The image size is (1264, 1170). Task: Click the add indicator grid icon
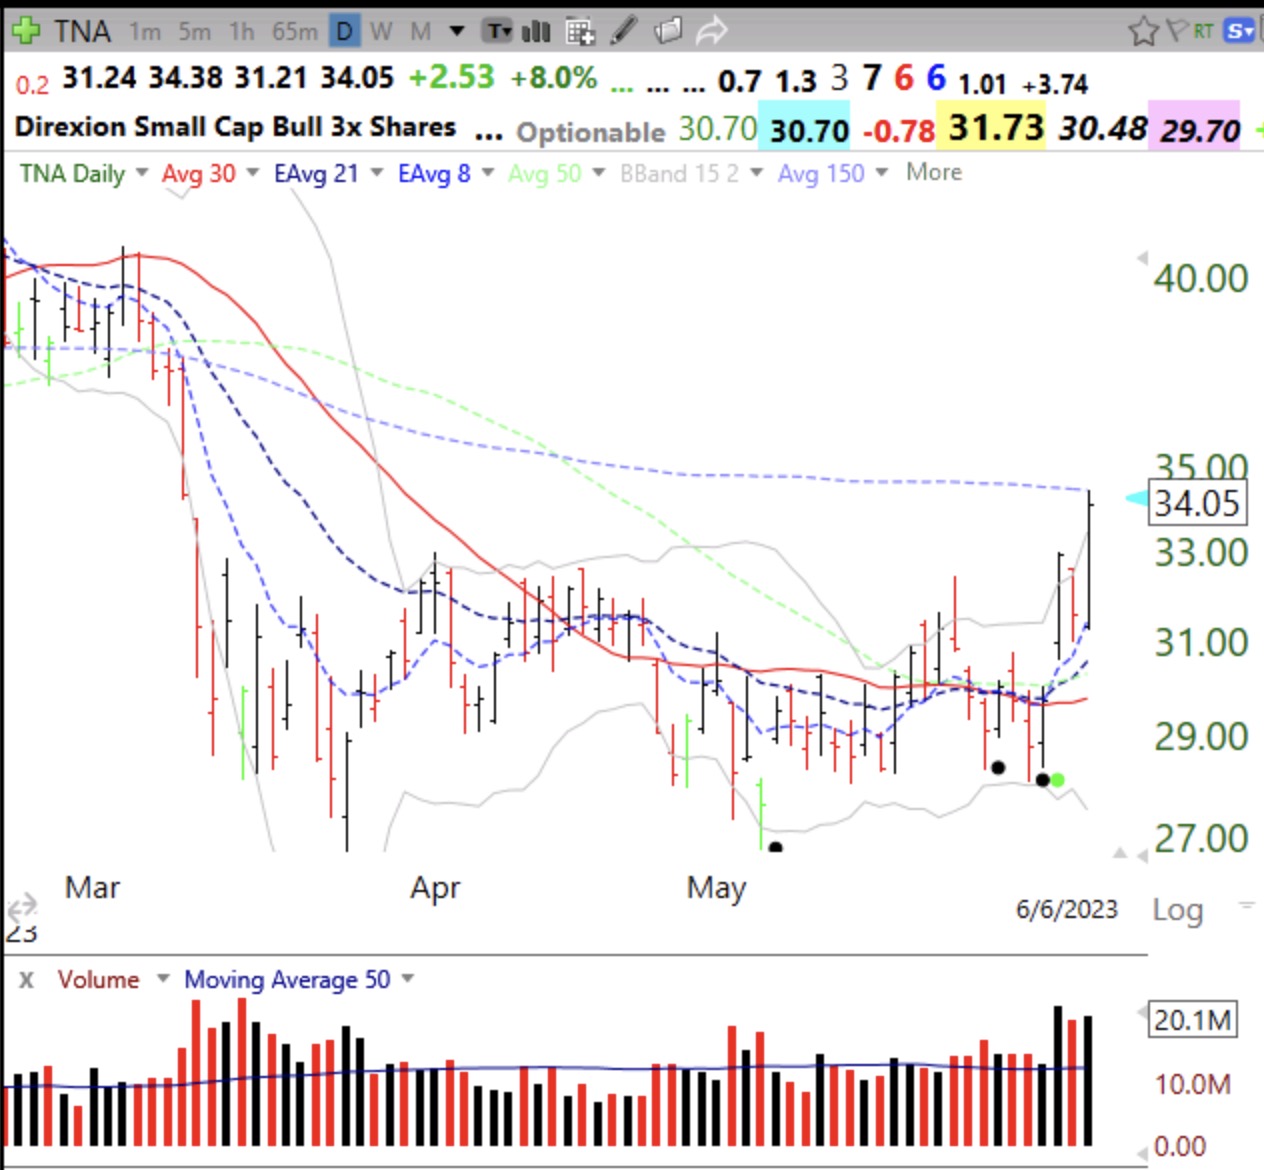click(580, 32)
